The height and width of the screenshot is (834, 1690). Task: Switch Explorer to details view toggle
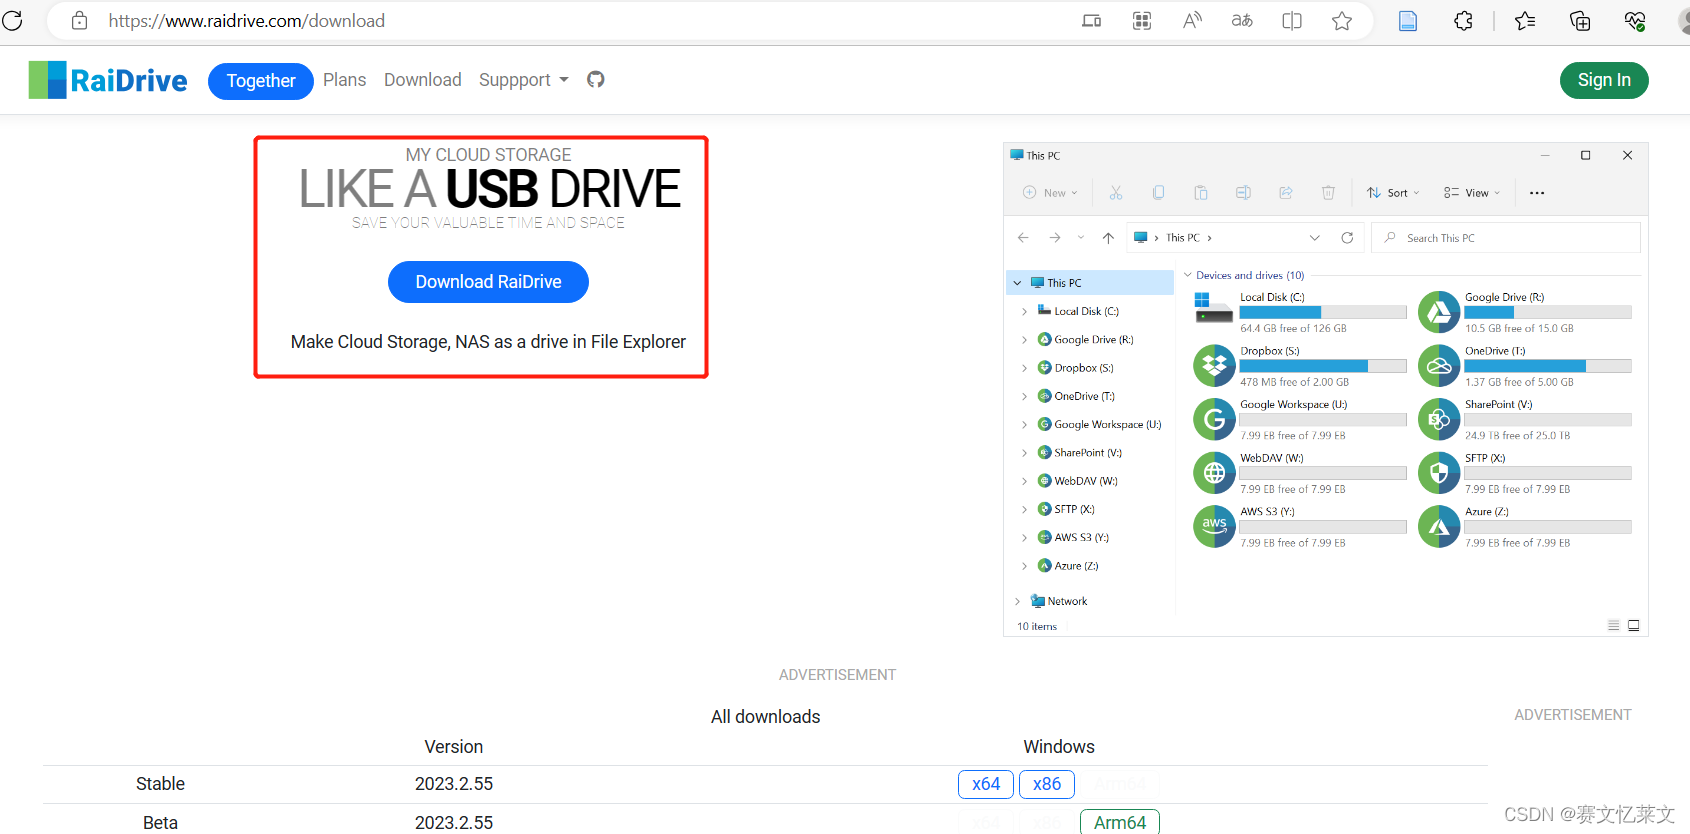pyautogui.click(x=1613, y=626)
